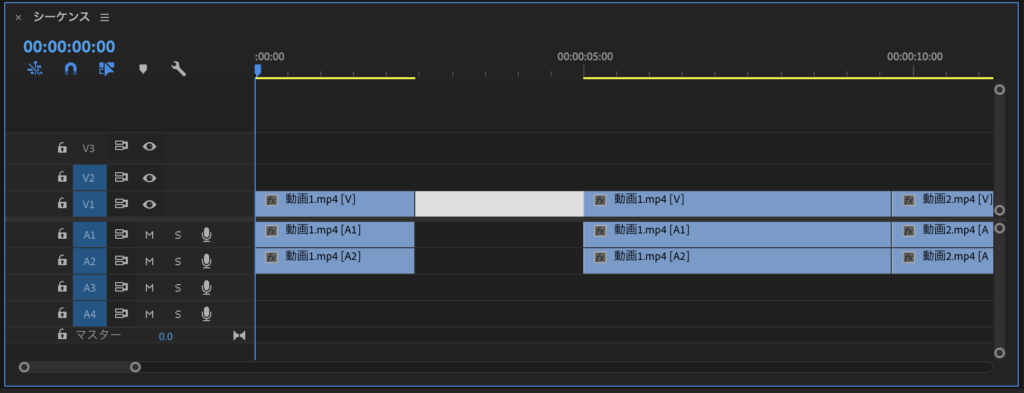Select first 動画1.mp4 [A1] audio clip
The width and height of the screenshot is (1024, 393).
click(x=335, y=234)
